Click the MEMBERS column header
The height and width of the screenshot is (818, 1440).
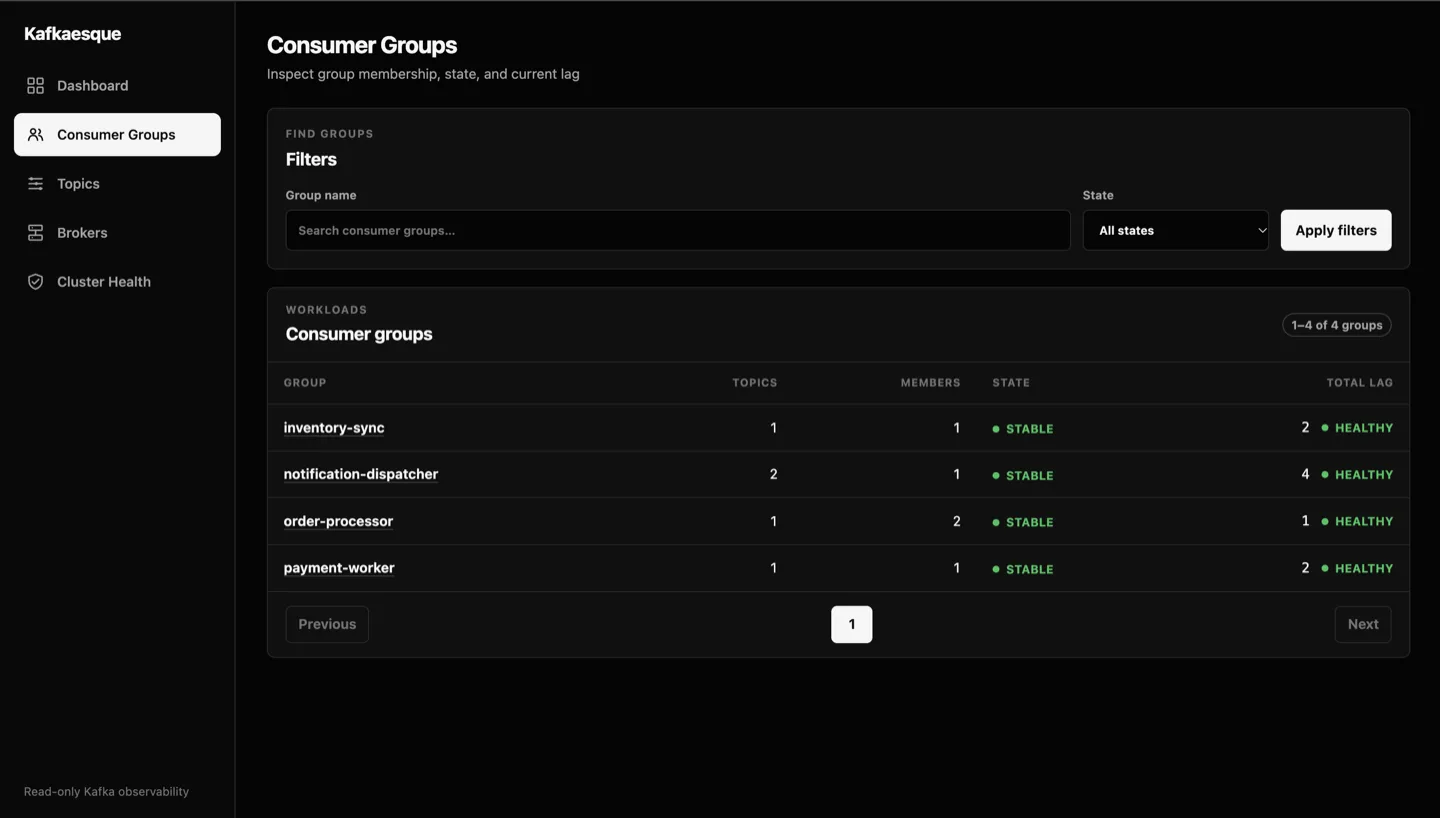click(930, 383)
